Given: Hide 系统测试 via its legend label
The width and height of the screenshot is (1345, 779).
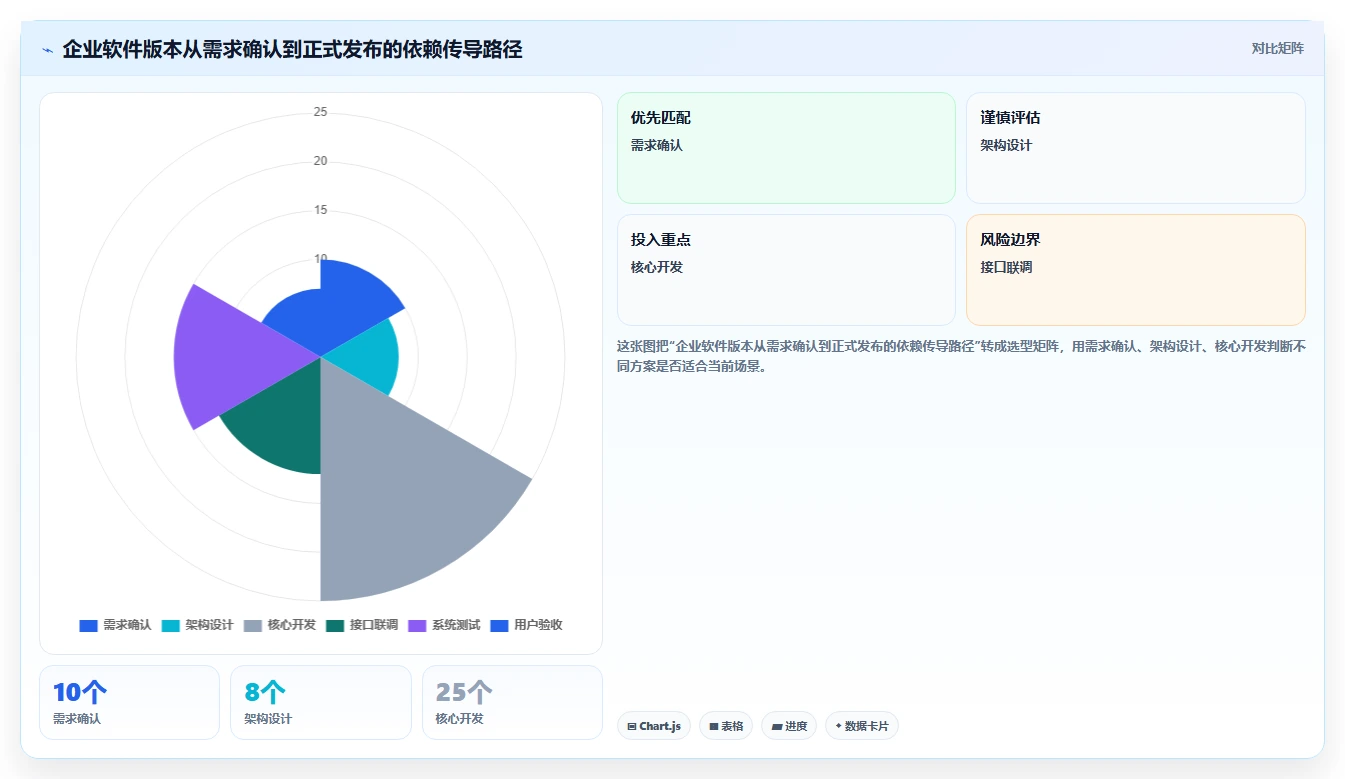Looking at the screenshot, I should pyautogui.click(x=456, y=625).
